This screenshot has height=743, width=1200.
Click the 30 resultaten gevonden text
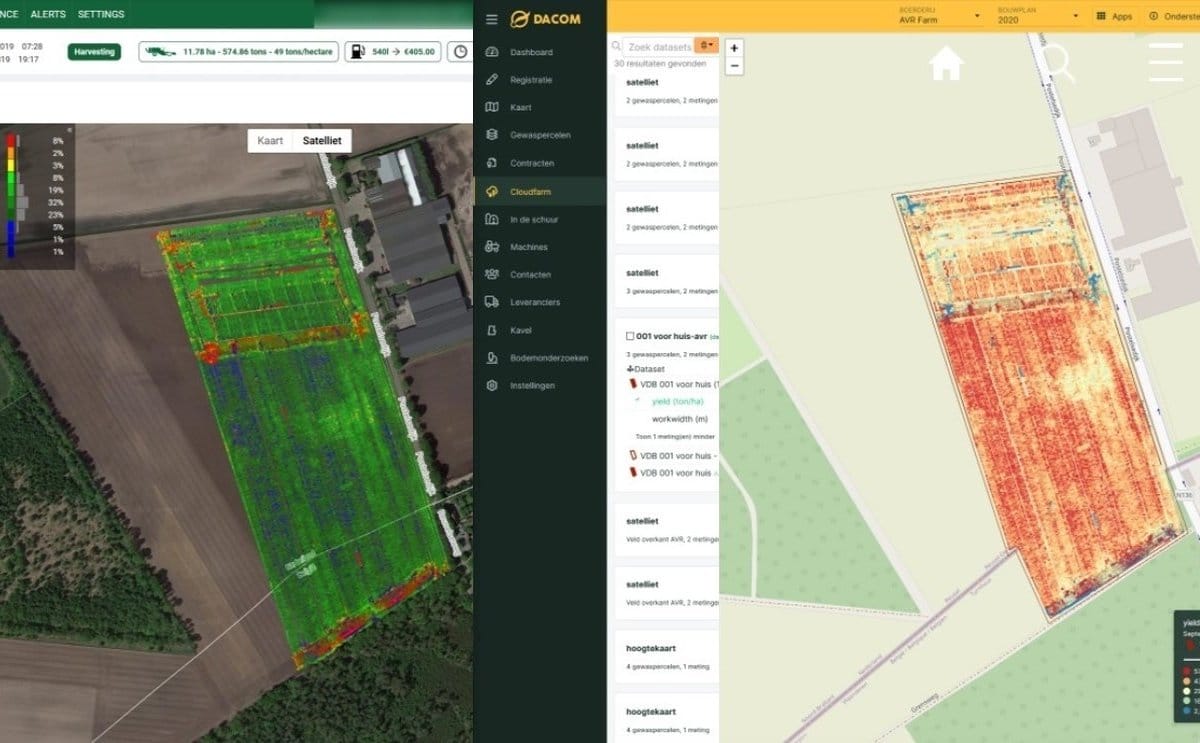660,63
